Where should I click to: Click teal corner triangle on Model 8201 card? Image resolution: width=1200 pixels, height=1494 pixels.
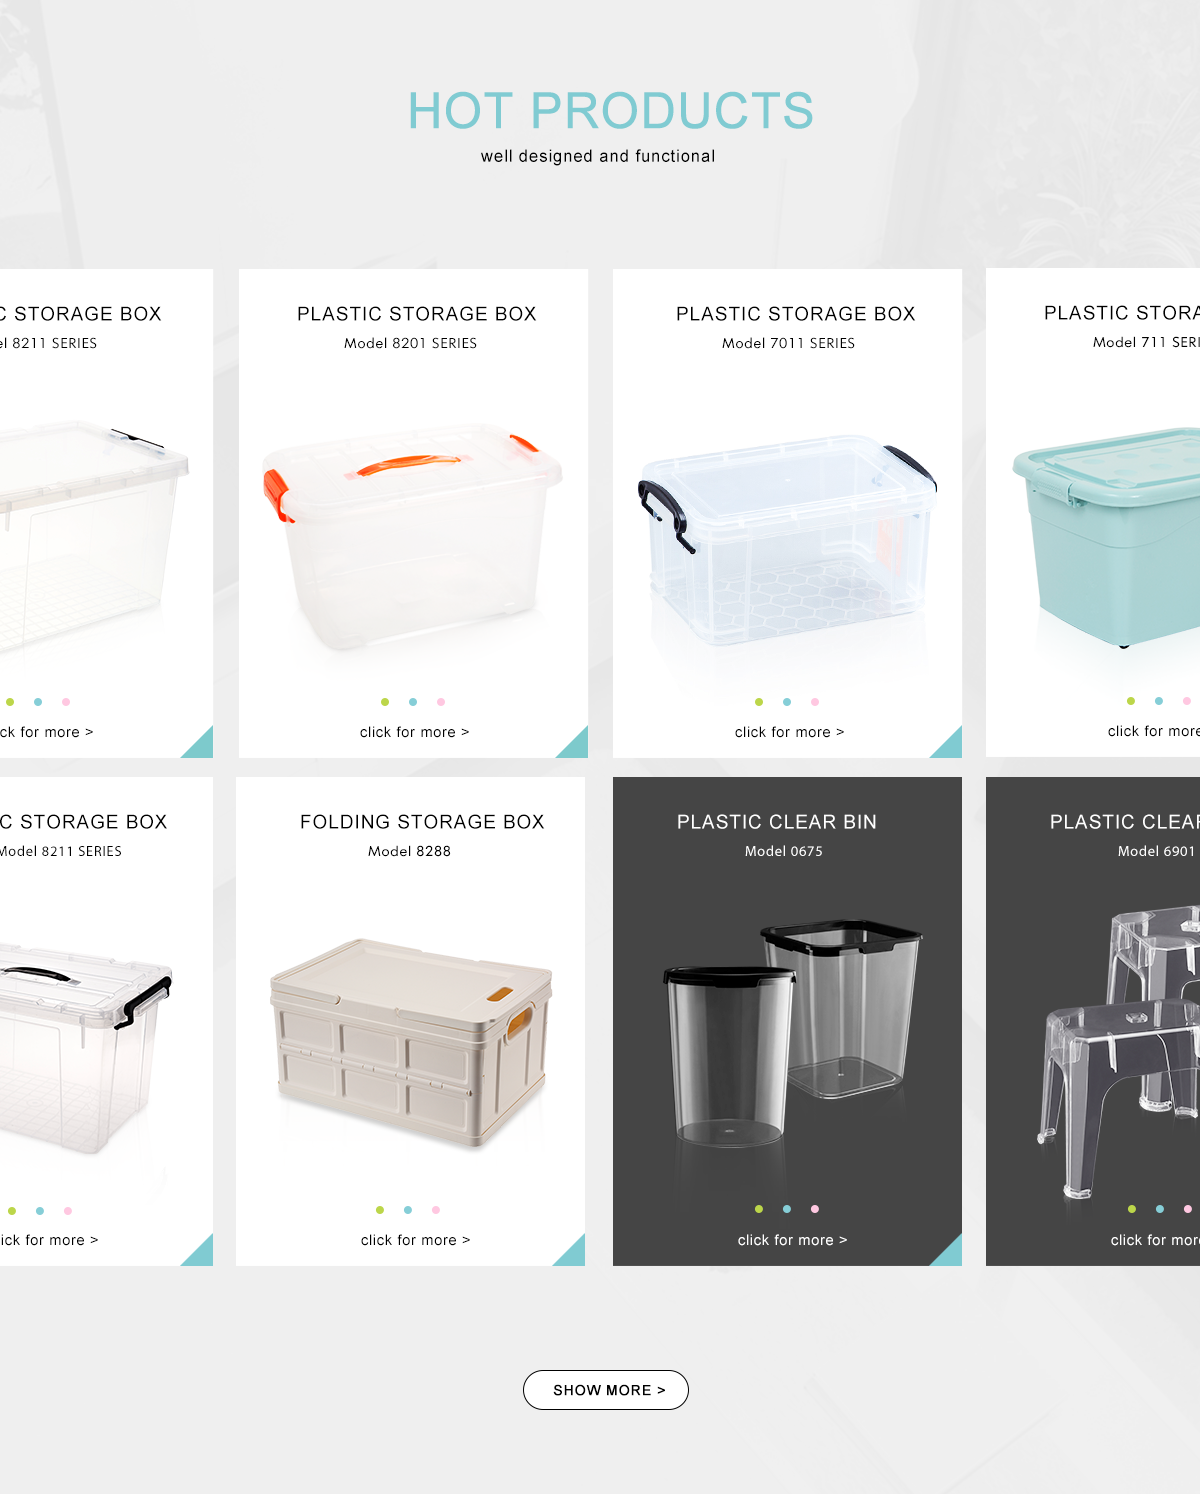pos(572,742)
